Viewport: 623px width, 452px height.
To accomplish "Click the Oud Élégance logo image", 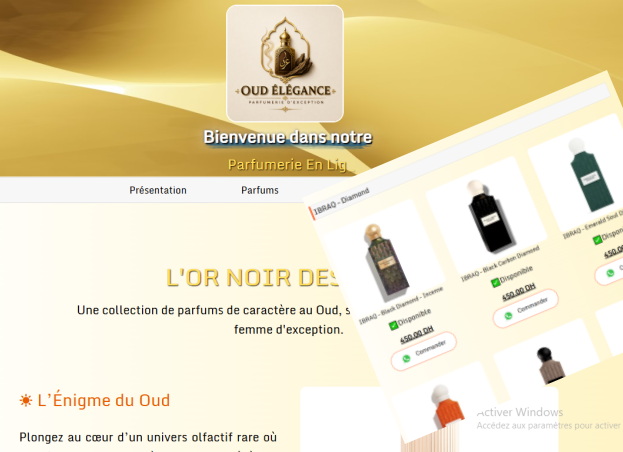I will pos(285,64).
